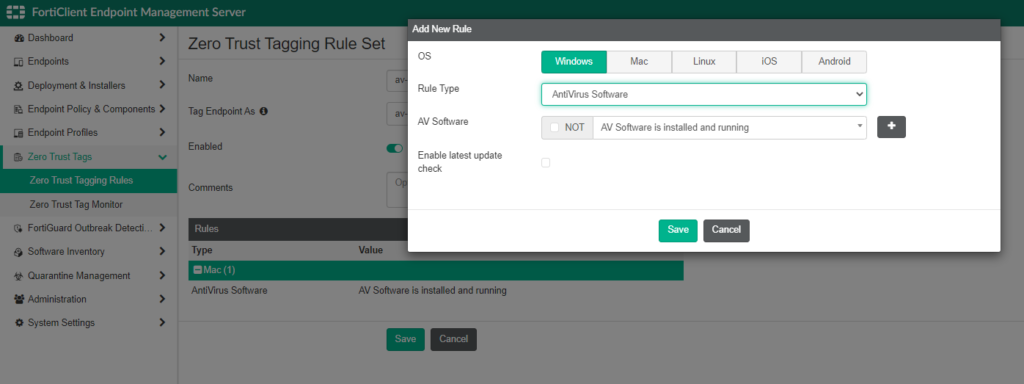Expand the Quarantine Management chevron
Screen dimensions: 1024x384
[162, 276]
